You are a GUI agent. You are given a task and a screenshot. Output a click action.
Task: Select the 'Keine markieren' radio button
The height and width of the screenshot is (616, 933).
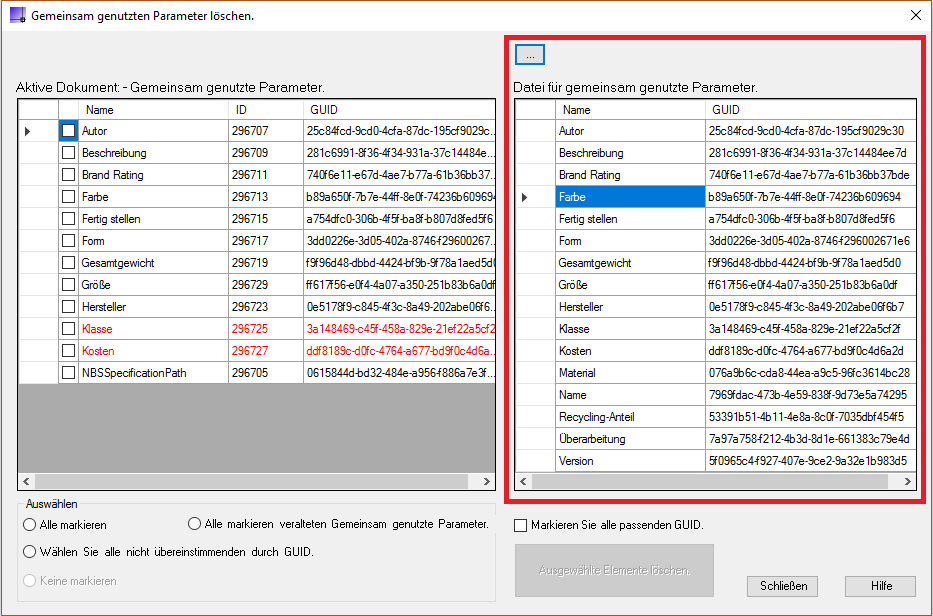pos(29,580)
